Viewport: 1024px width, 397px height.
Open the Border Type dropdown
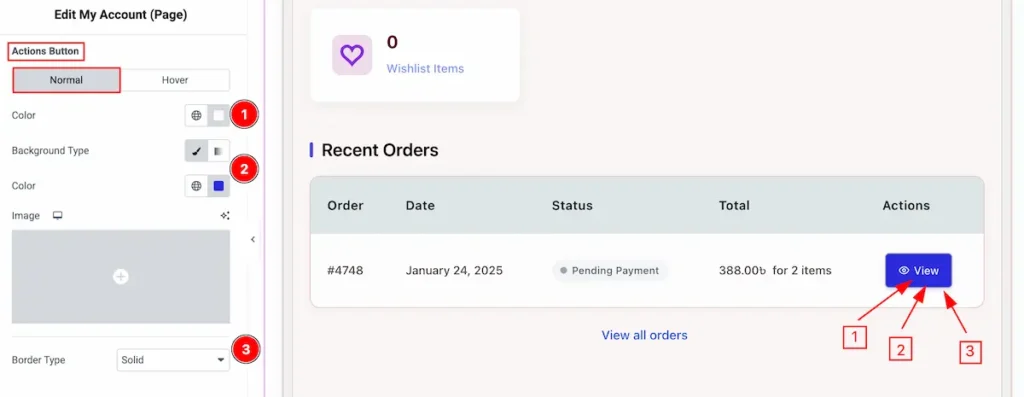[x=173, y=360]
